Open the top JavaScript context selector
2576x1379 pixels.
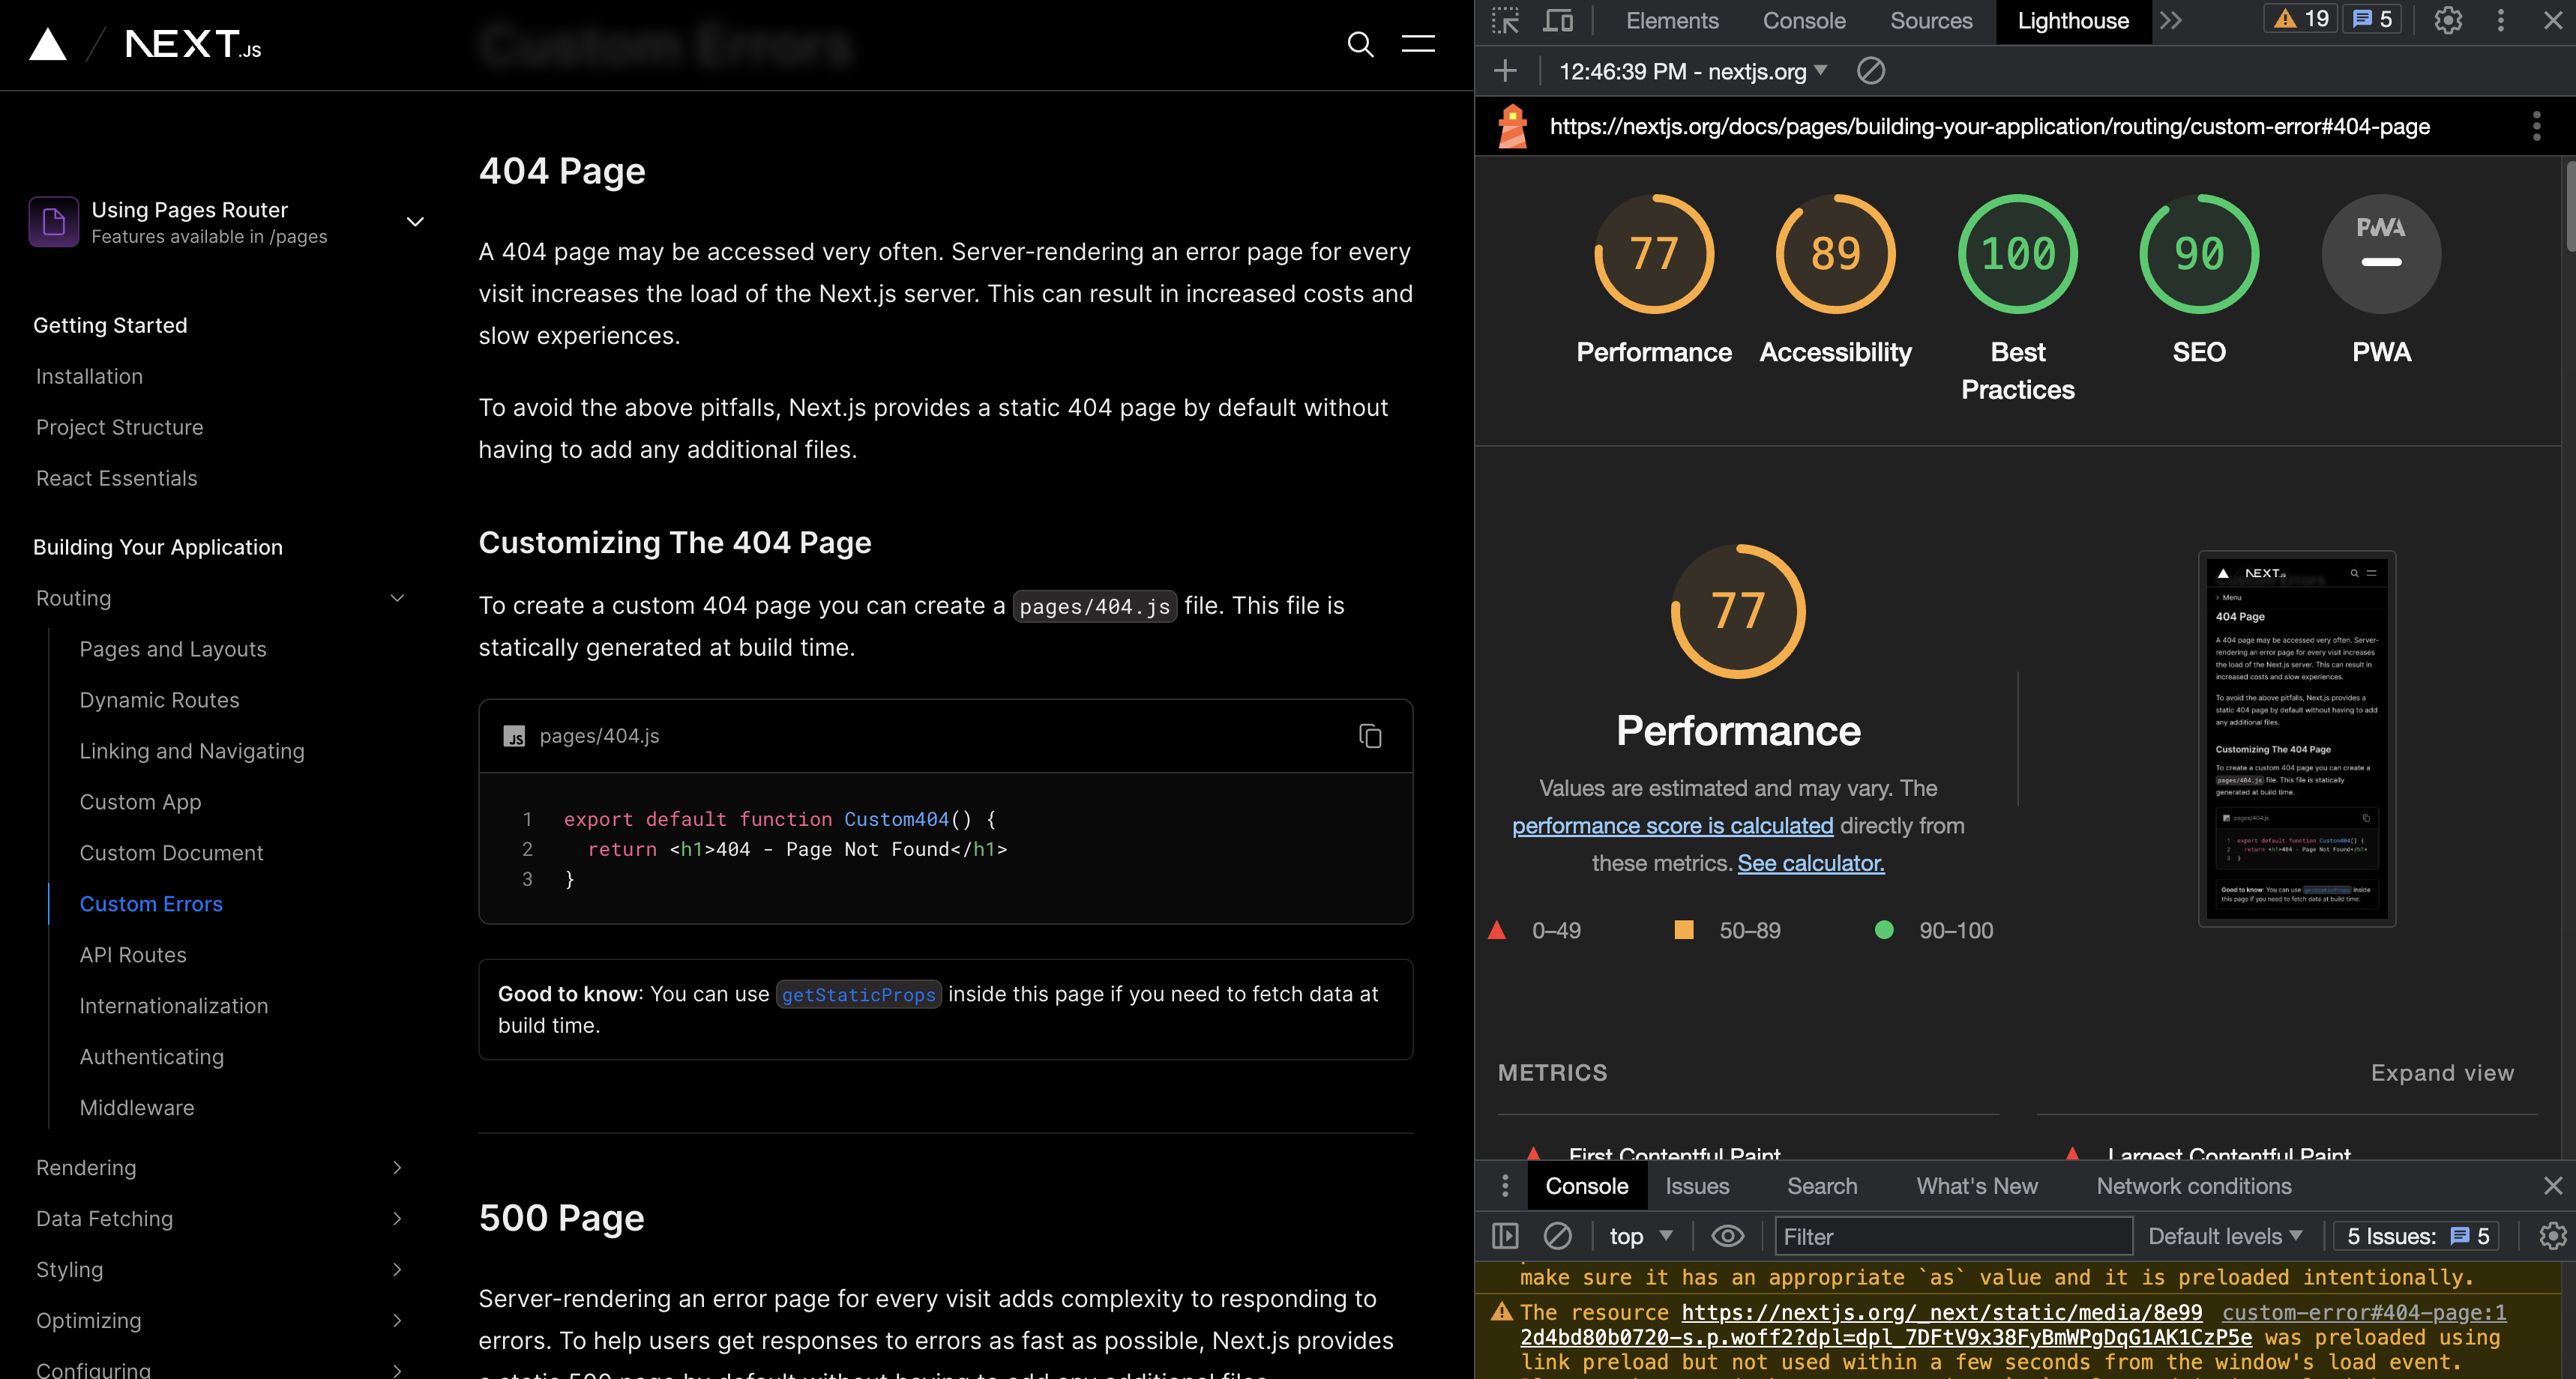click(x=1640, y=1236)
